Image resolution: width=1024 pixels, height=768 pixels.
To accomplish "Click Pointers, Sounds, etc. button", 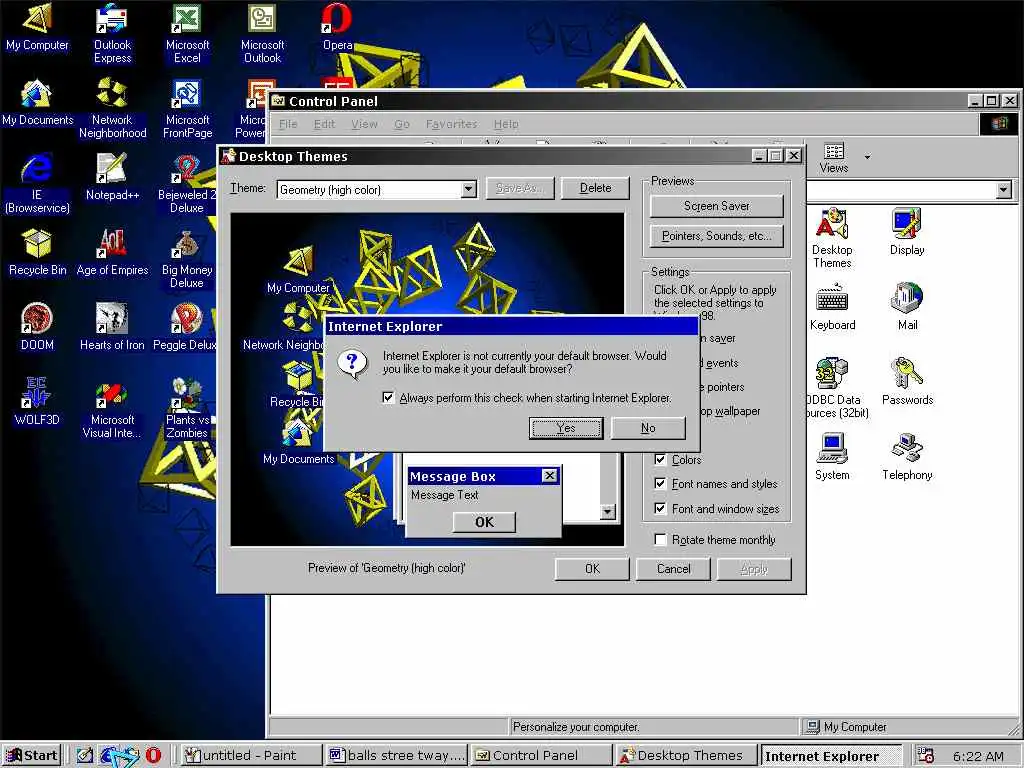I will pyautogui.click(x=716, y=236).
